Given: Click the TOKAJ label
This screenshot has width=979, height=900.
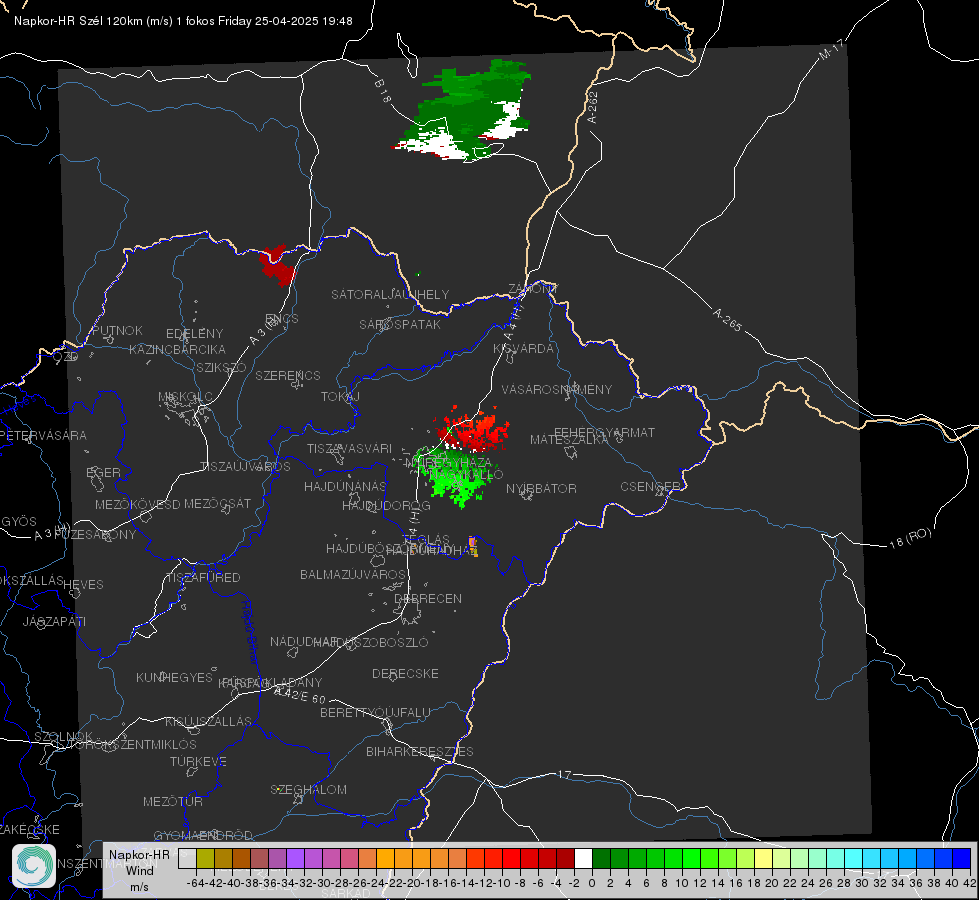Looking at the screenshot, I should (340, 397).
